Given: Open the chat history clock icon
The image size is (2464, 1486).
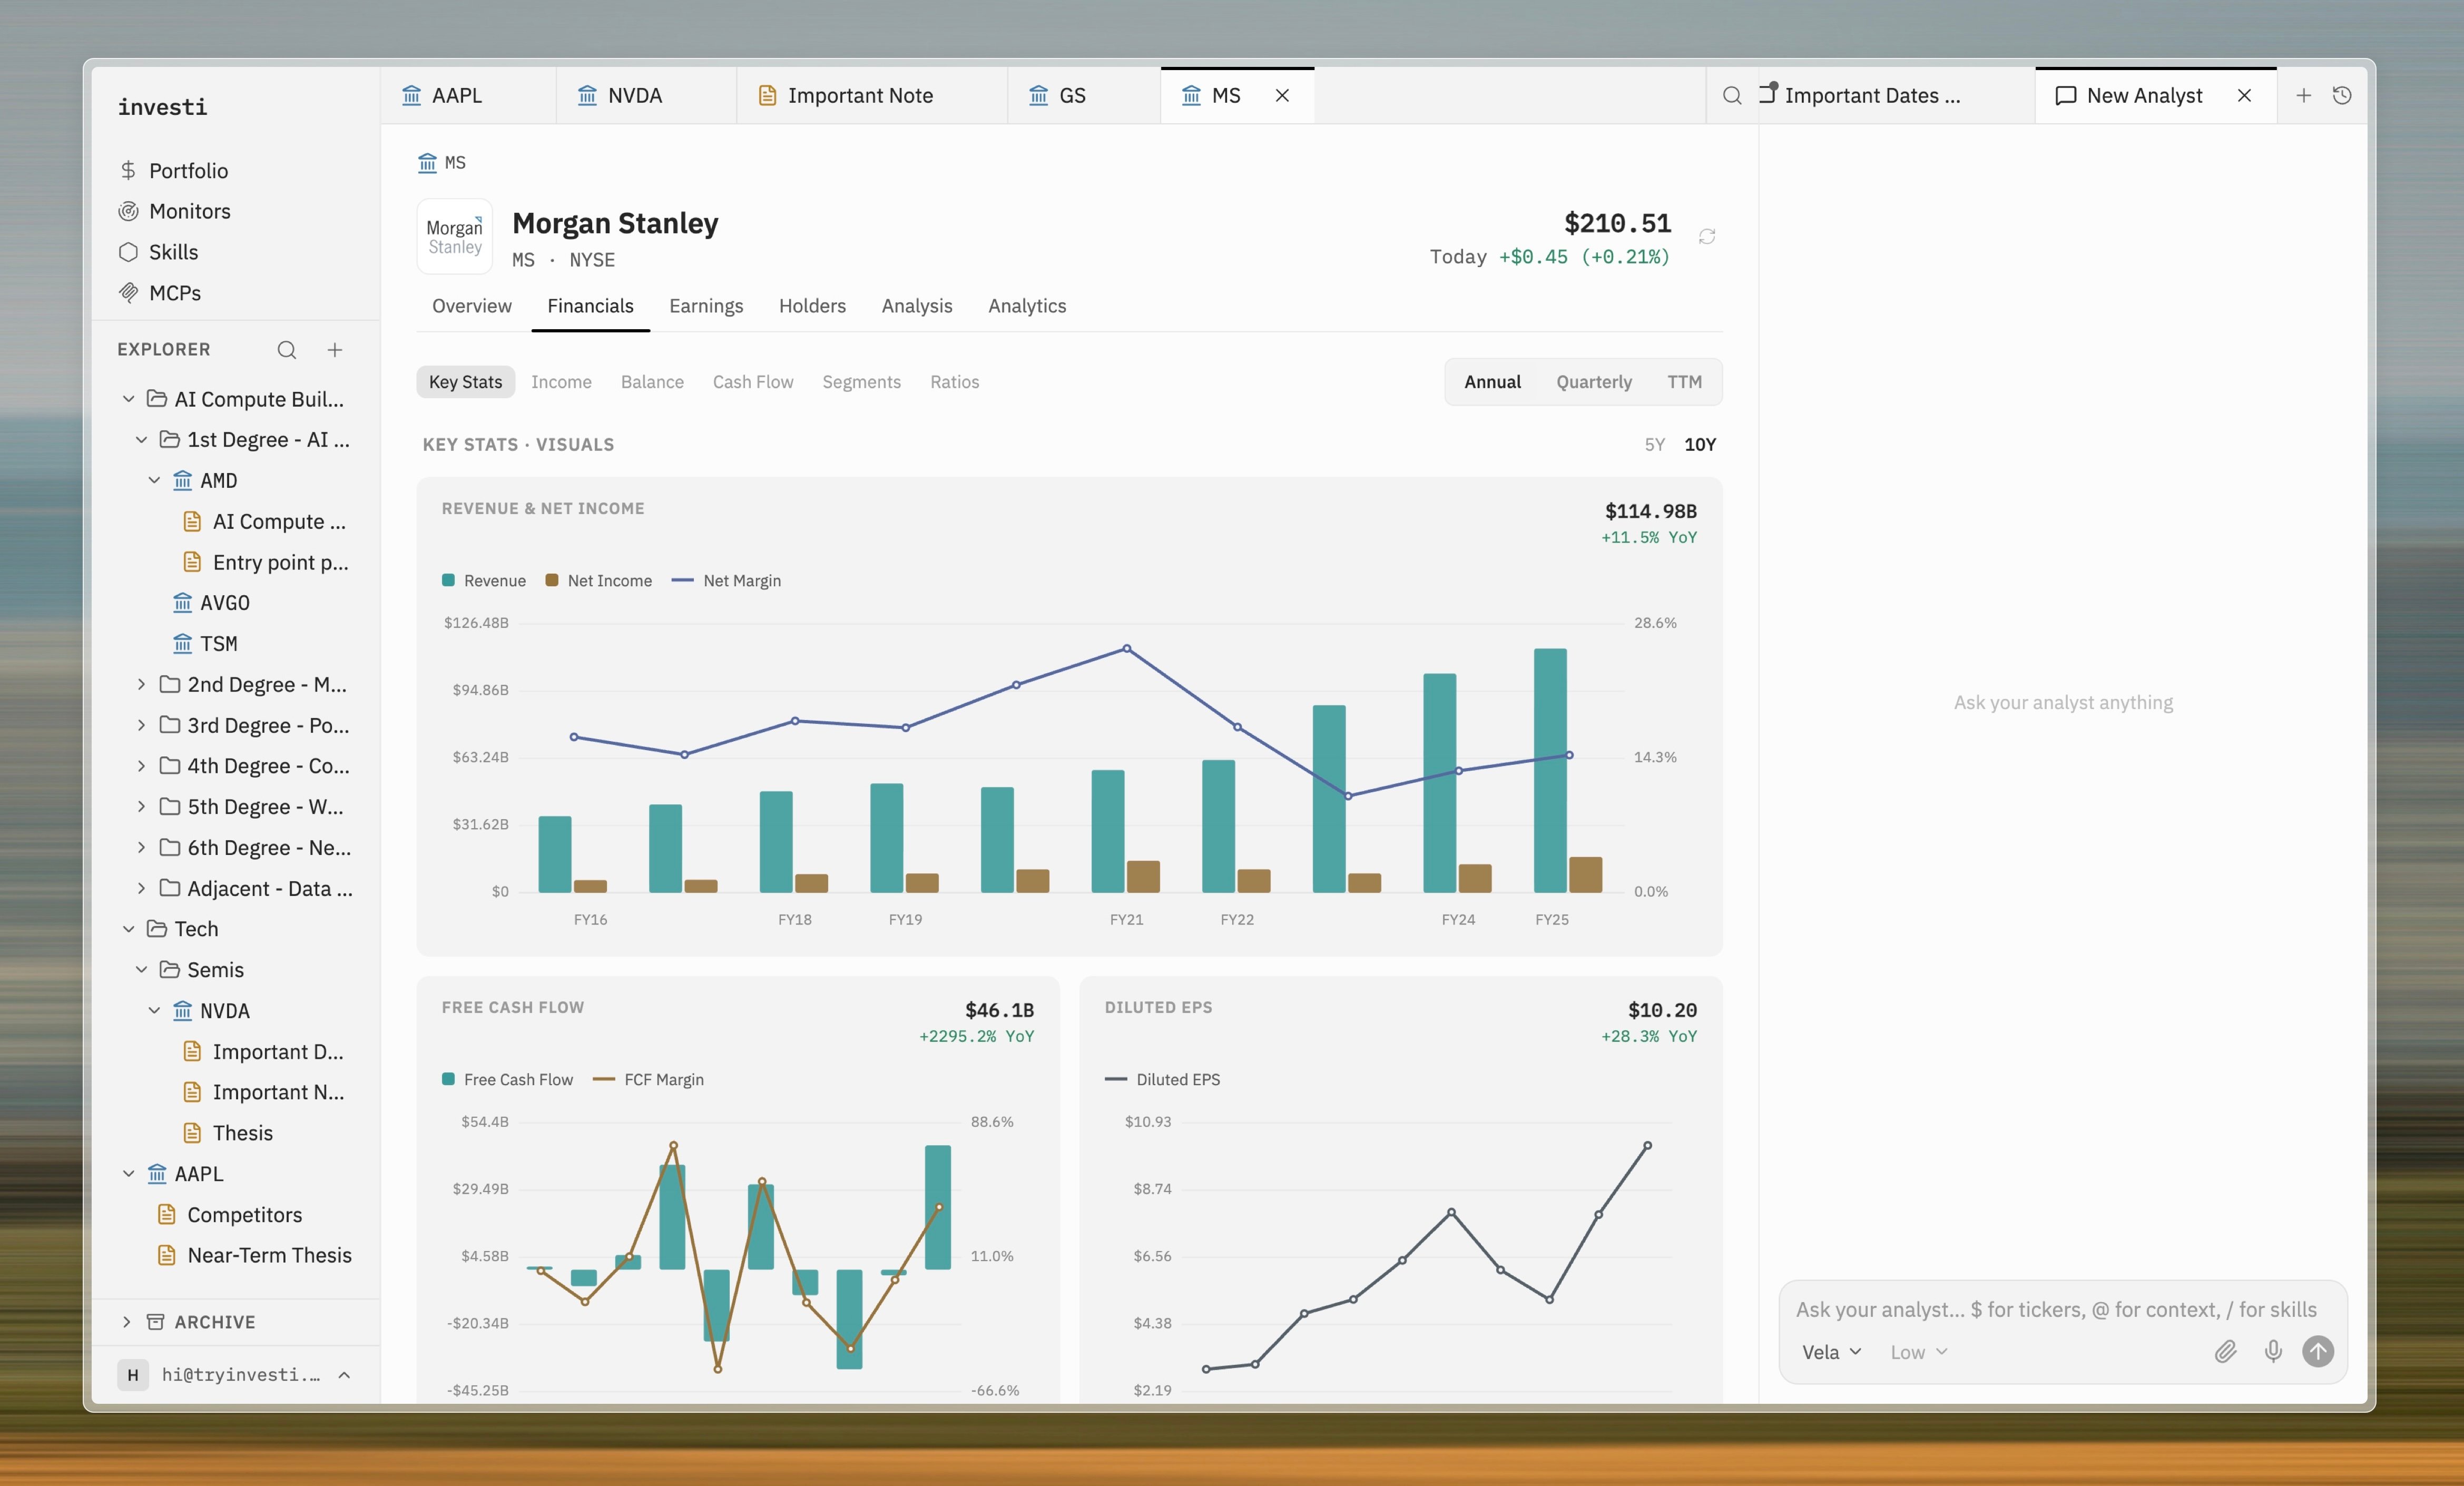Looking at the screenshot, I should click(2342, 95).
